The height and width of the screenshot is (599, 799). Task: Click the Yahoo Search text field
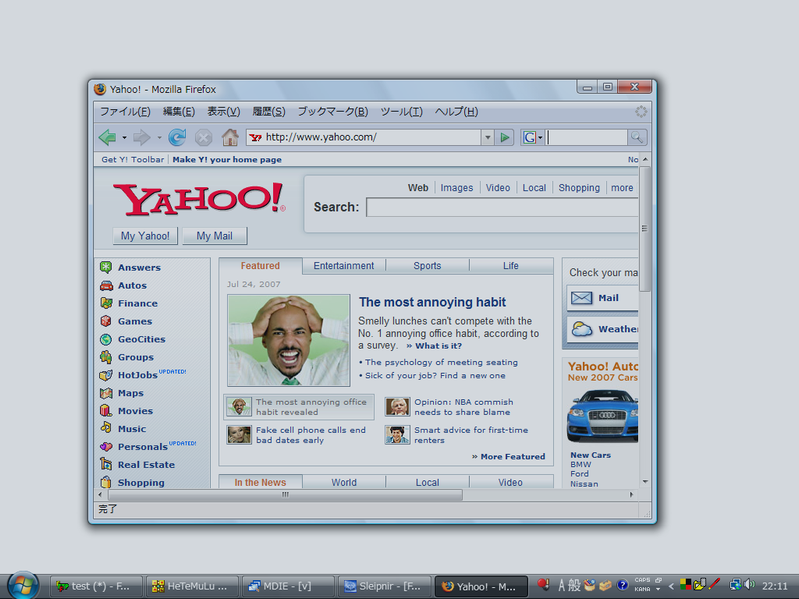[x=502, y=207]
